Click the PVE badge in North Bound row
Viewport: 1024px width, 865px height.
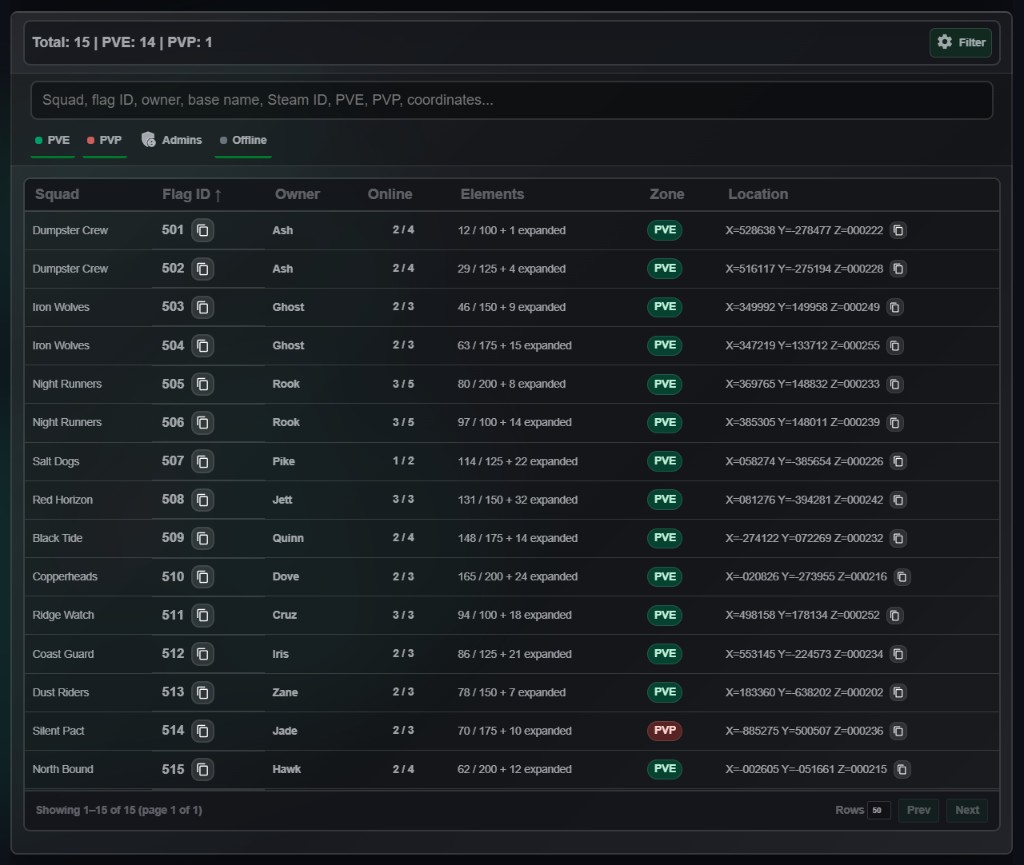coord(665,769)
